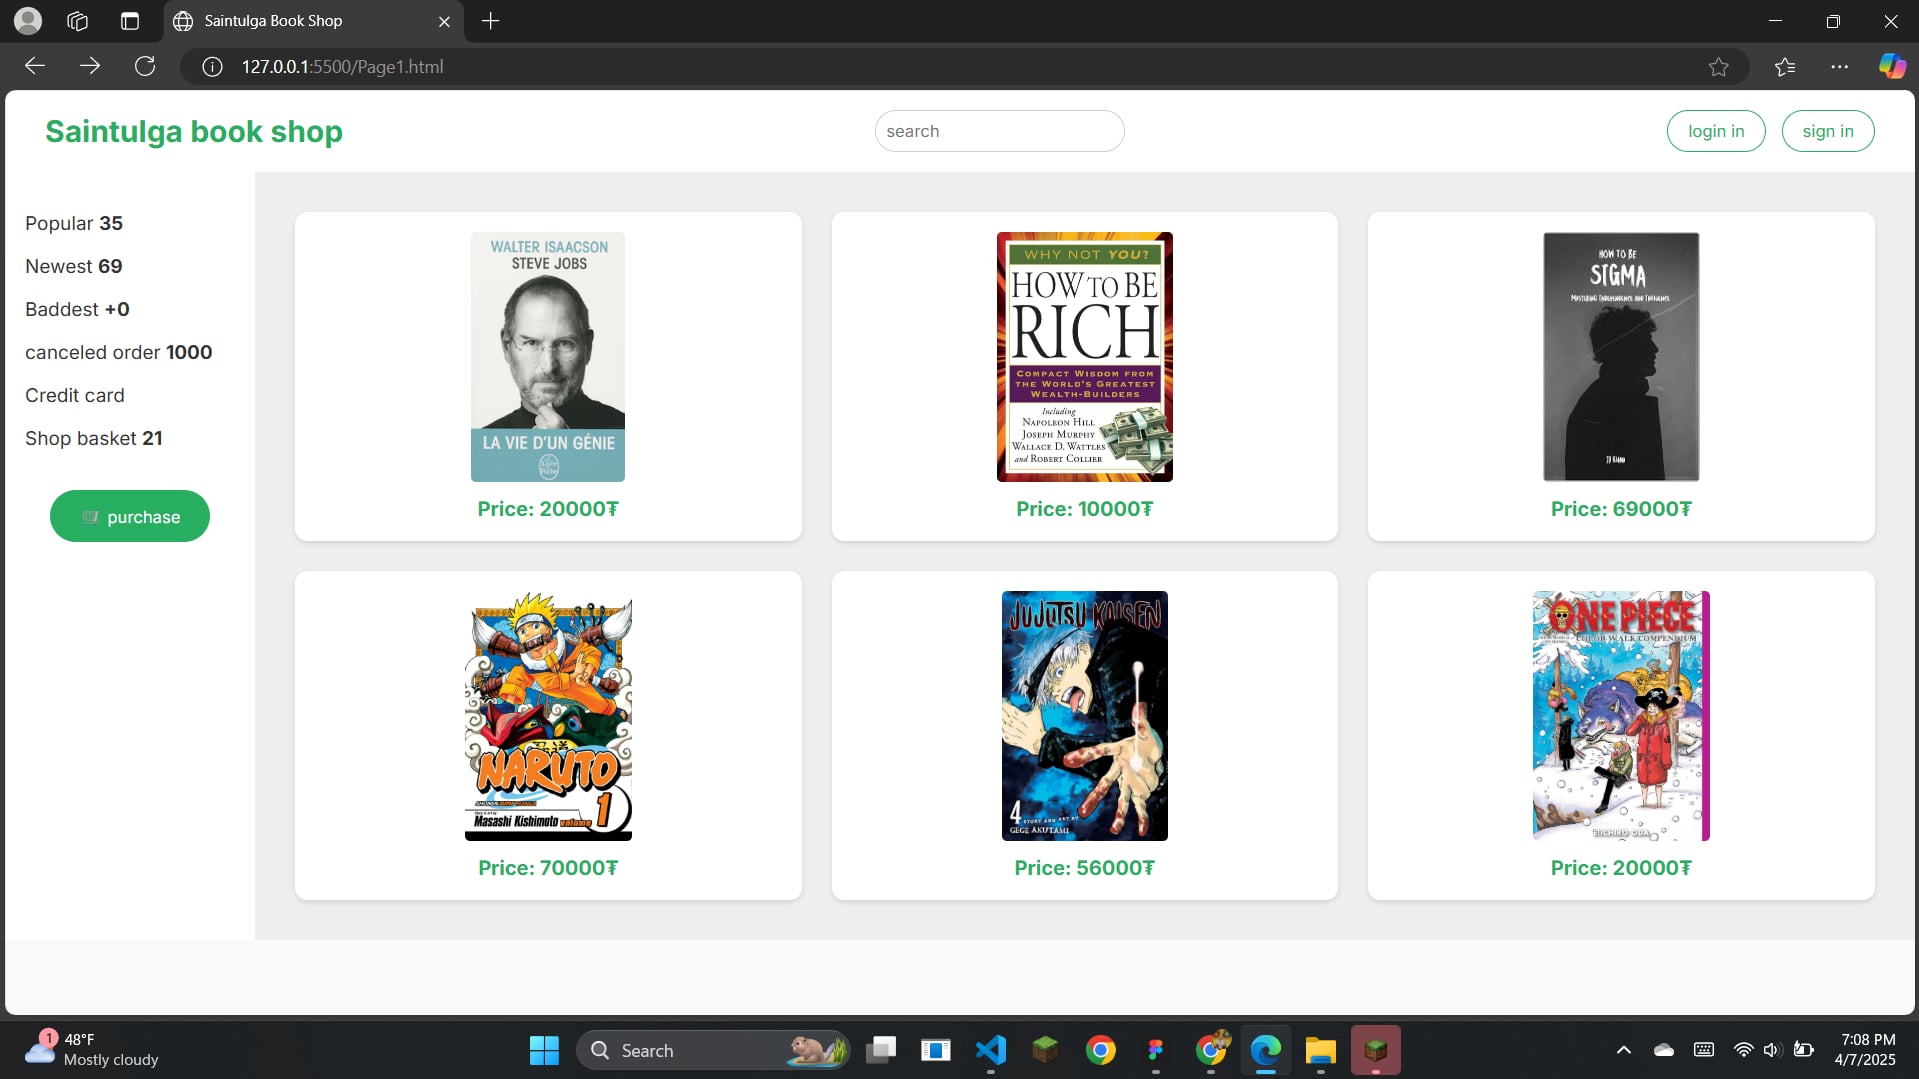Click the browser forward arrow
Viewport: 1919px width, 1079px height.
(90, 66)
